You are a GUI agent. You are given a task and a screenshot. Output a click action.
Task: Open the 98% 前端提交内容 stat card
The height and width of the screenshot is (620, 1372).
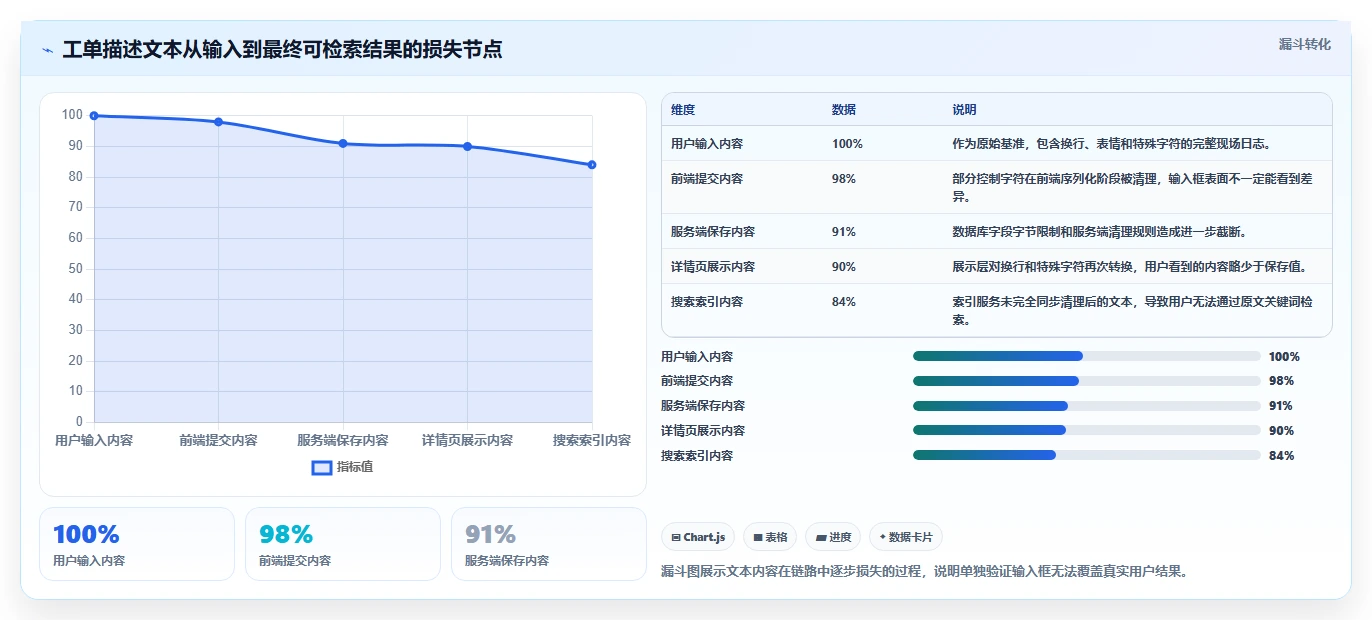(343, 544)
